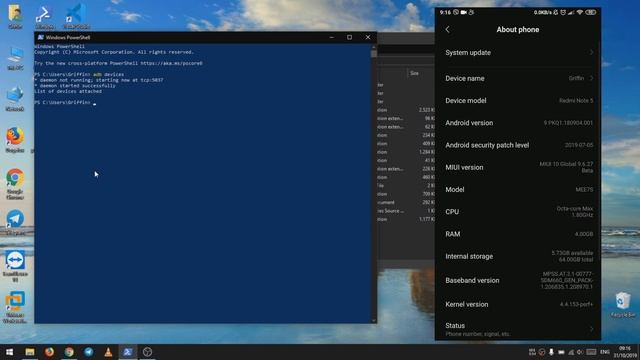Open System update on the phone
This screenshot has width=640, height=360.
click(x=518, y=53)
